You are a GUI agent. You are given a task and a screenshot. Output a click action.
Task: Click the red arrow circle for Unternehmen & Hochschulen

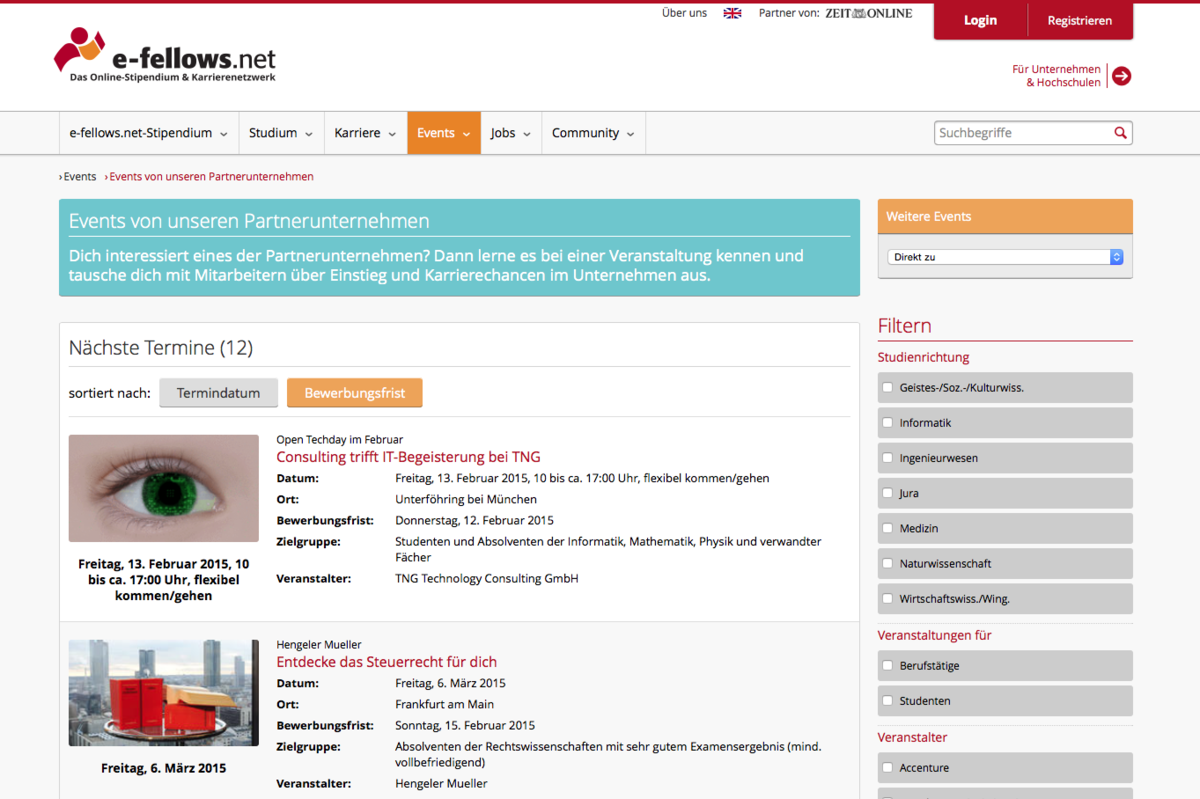pos(1122,76)
